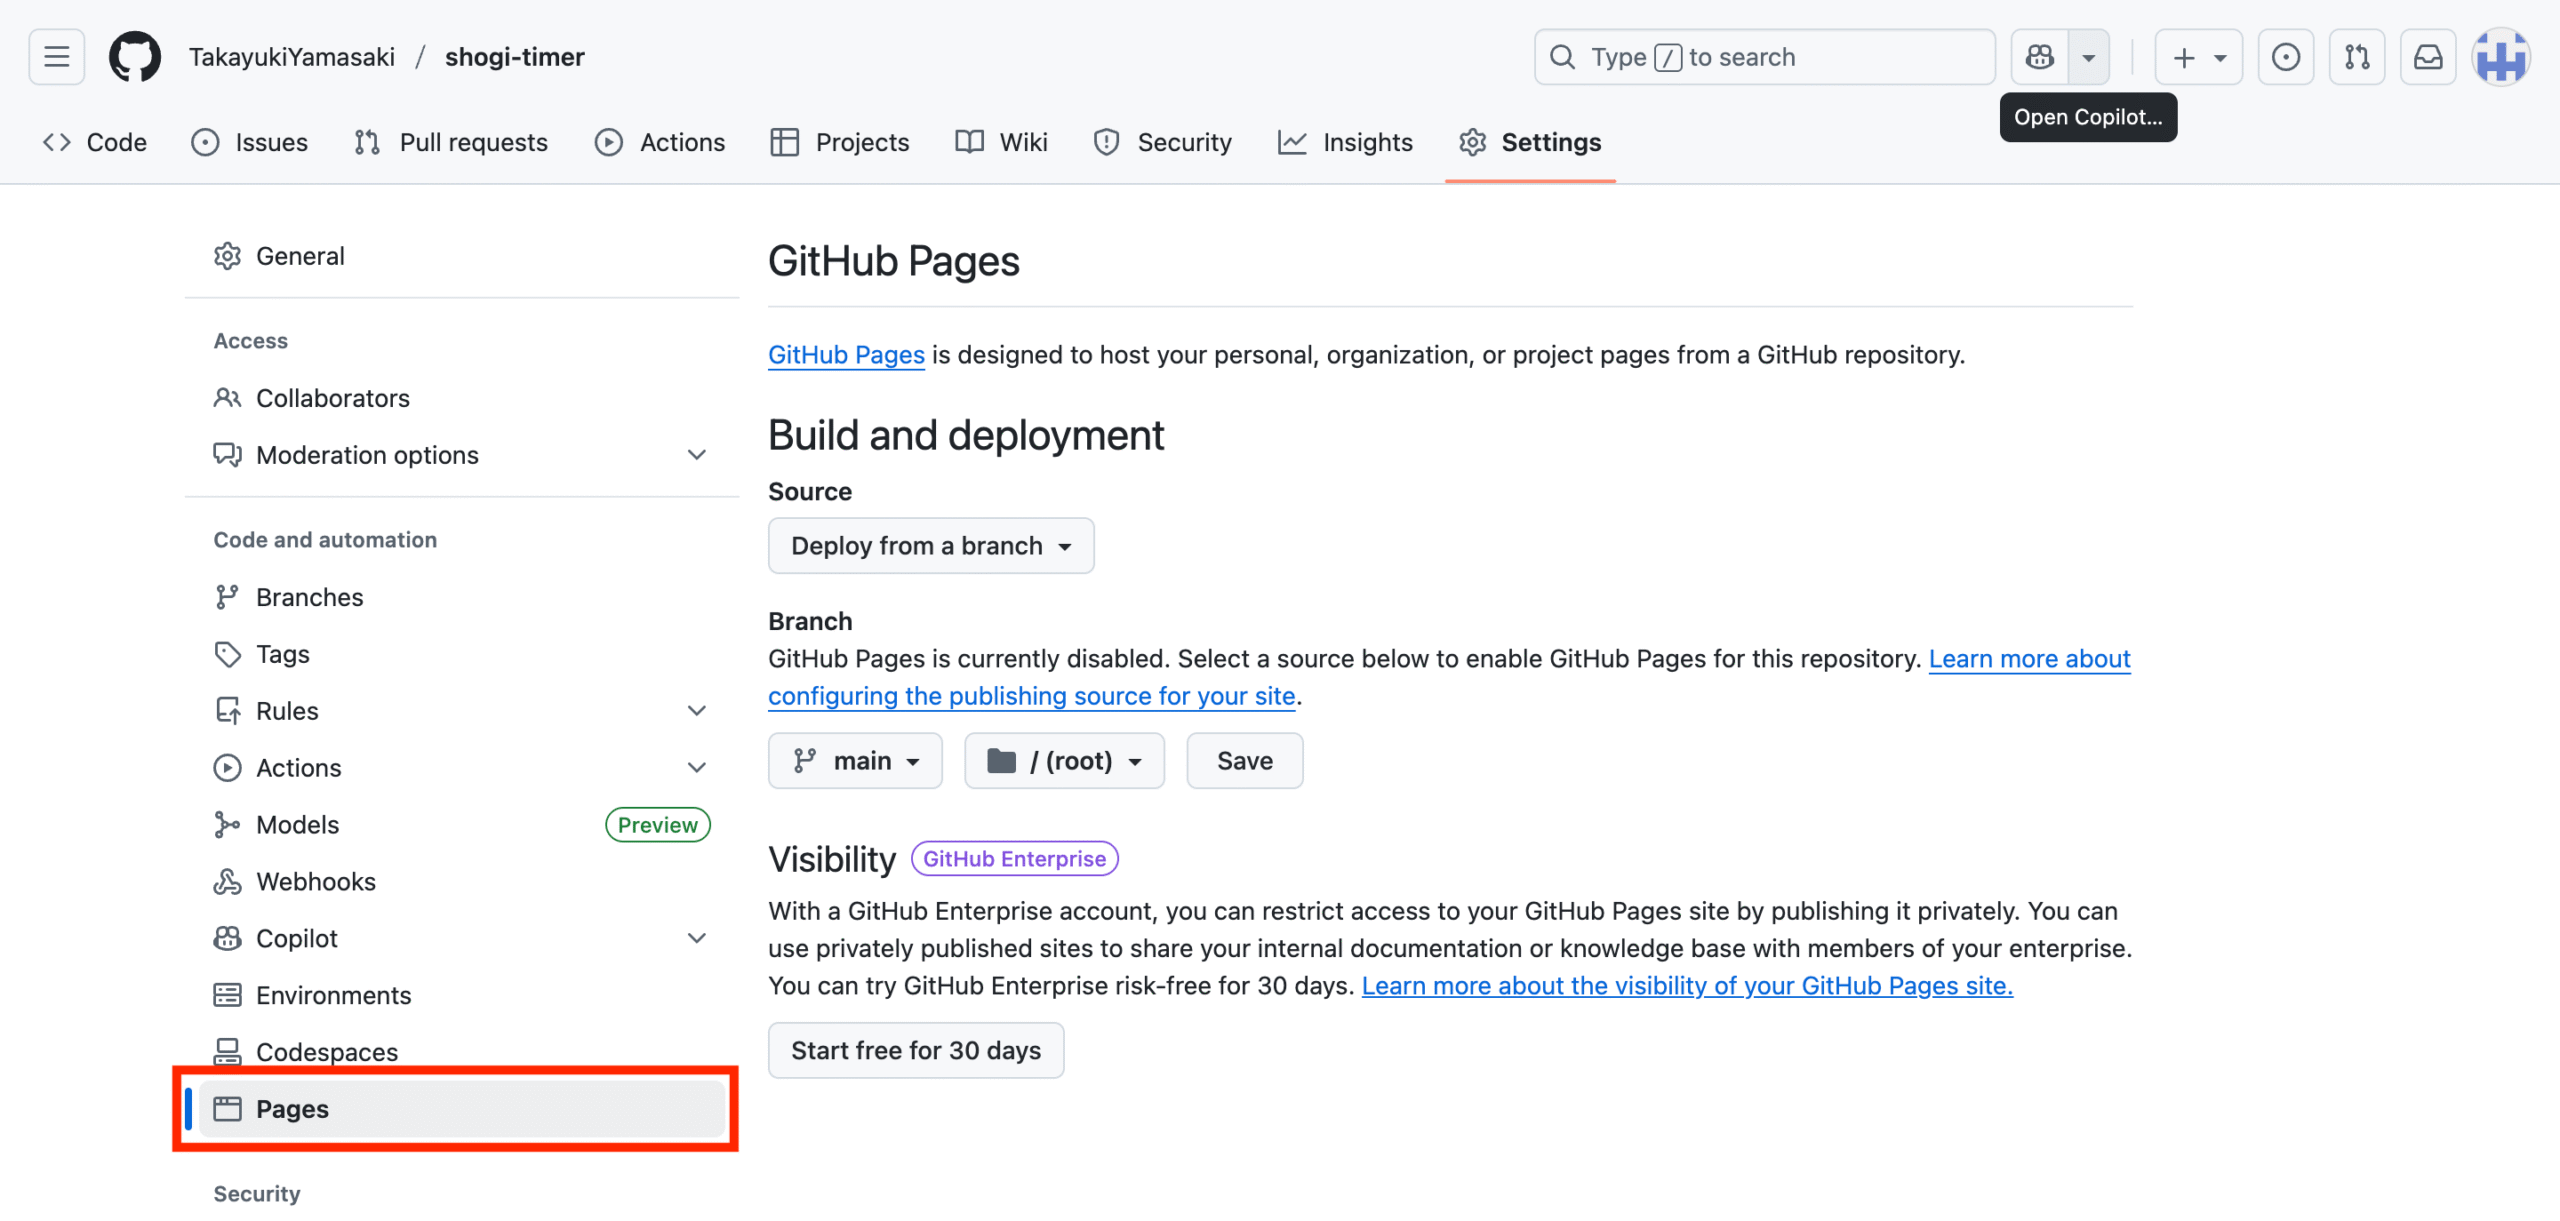The image size is (2560, 1221).
Task: Switch to the Actions repository tab
Action: pos(660,142)
